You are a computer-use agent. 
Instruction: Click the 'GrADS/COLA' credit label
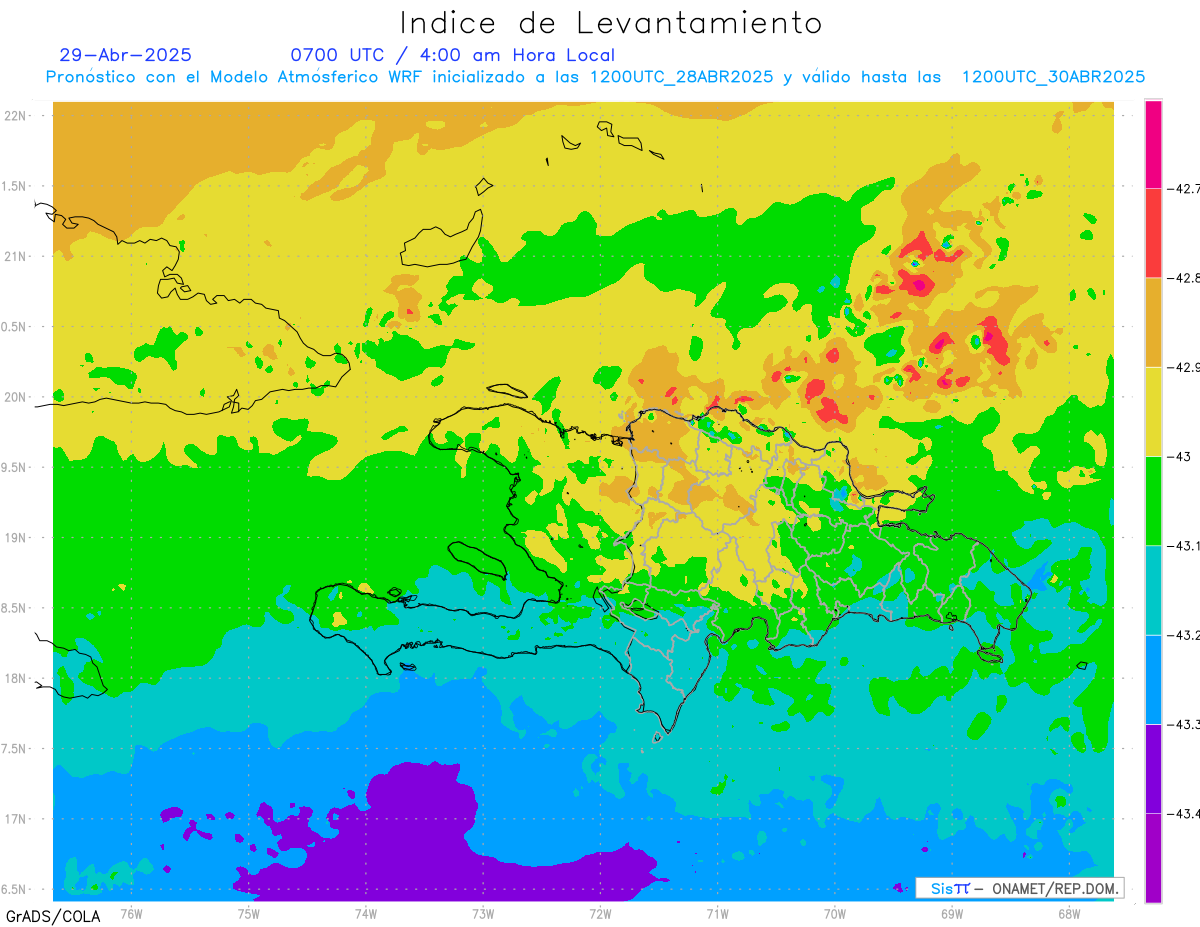[x=53, y=916]
